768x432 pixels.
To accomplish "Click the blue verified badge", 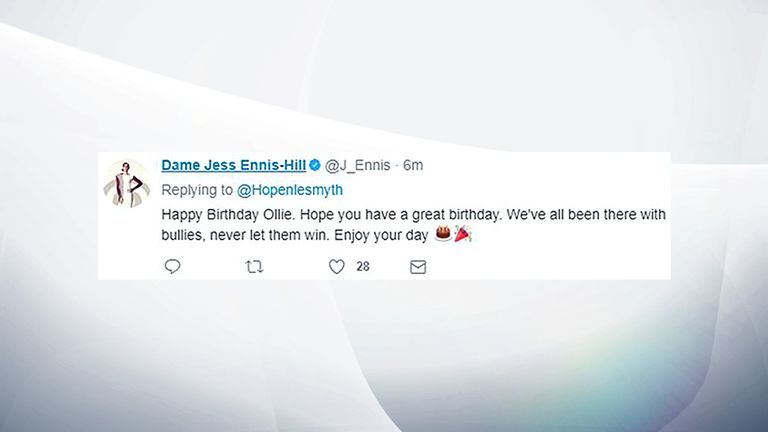I will coord(315,166).
